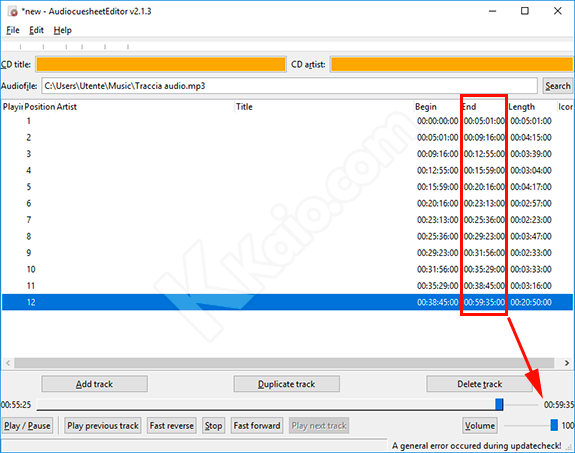
Task: Click the CD artist input field
Action: tap(452, 64)
